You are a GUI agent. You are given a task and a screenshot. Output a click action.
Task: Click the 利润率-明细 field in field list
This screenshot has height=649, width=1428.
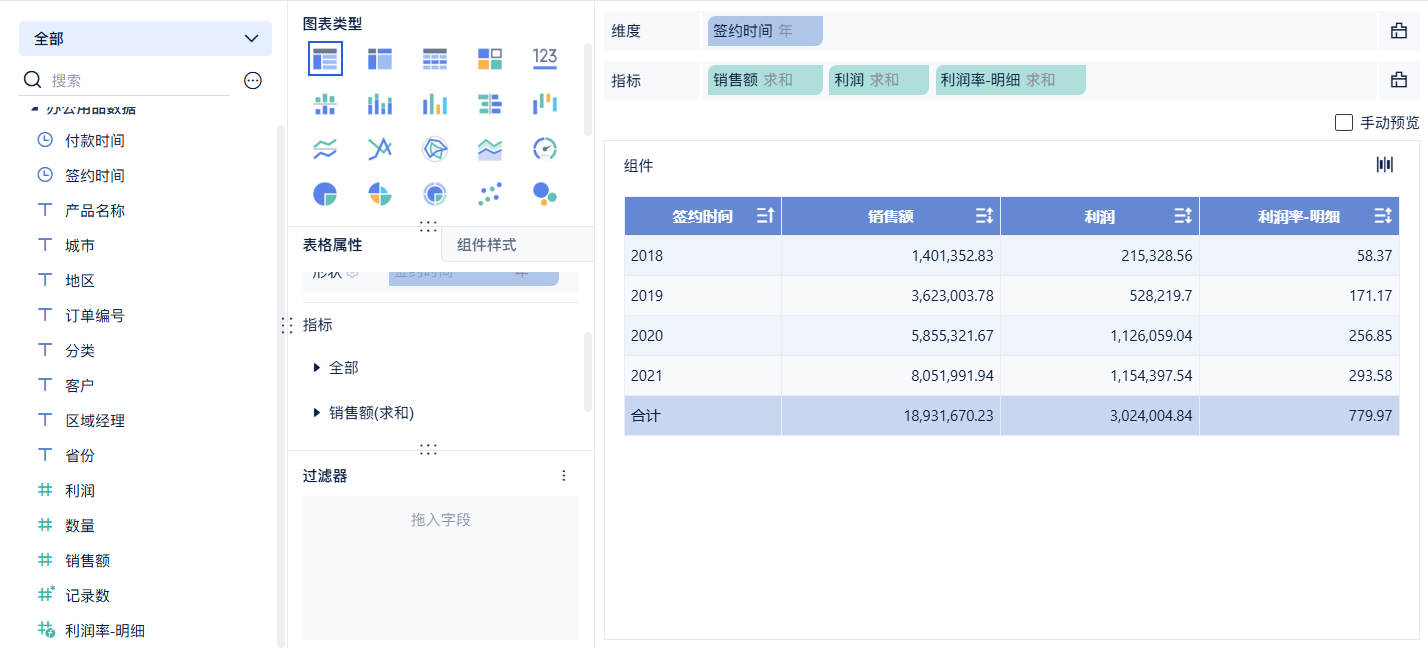click(105, 630)
